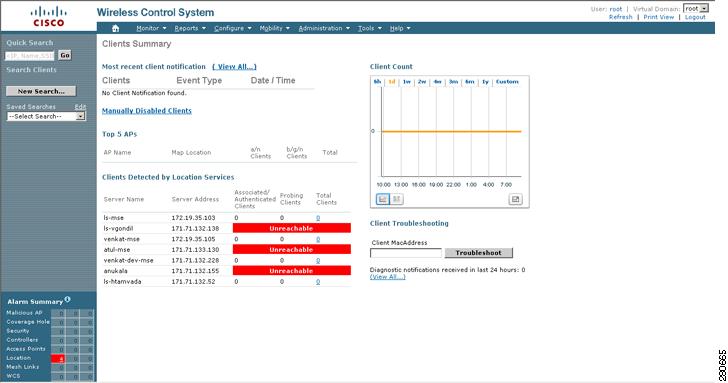The width and height of the screenshot is (728, 383).
Task: Open Manually Disabled Clients link
Action: click(147, 111)
